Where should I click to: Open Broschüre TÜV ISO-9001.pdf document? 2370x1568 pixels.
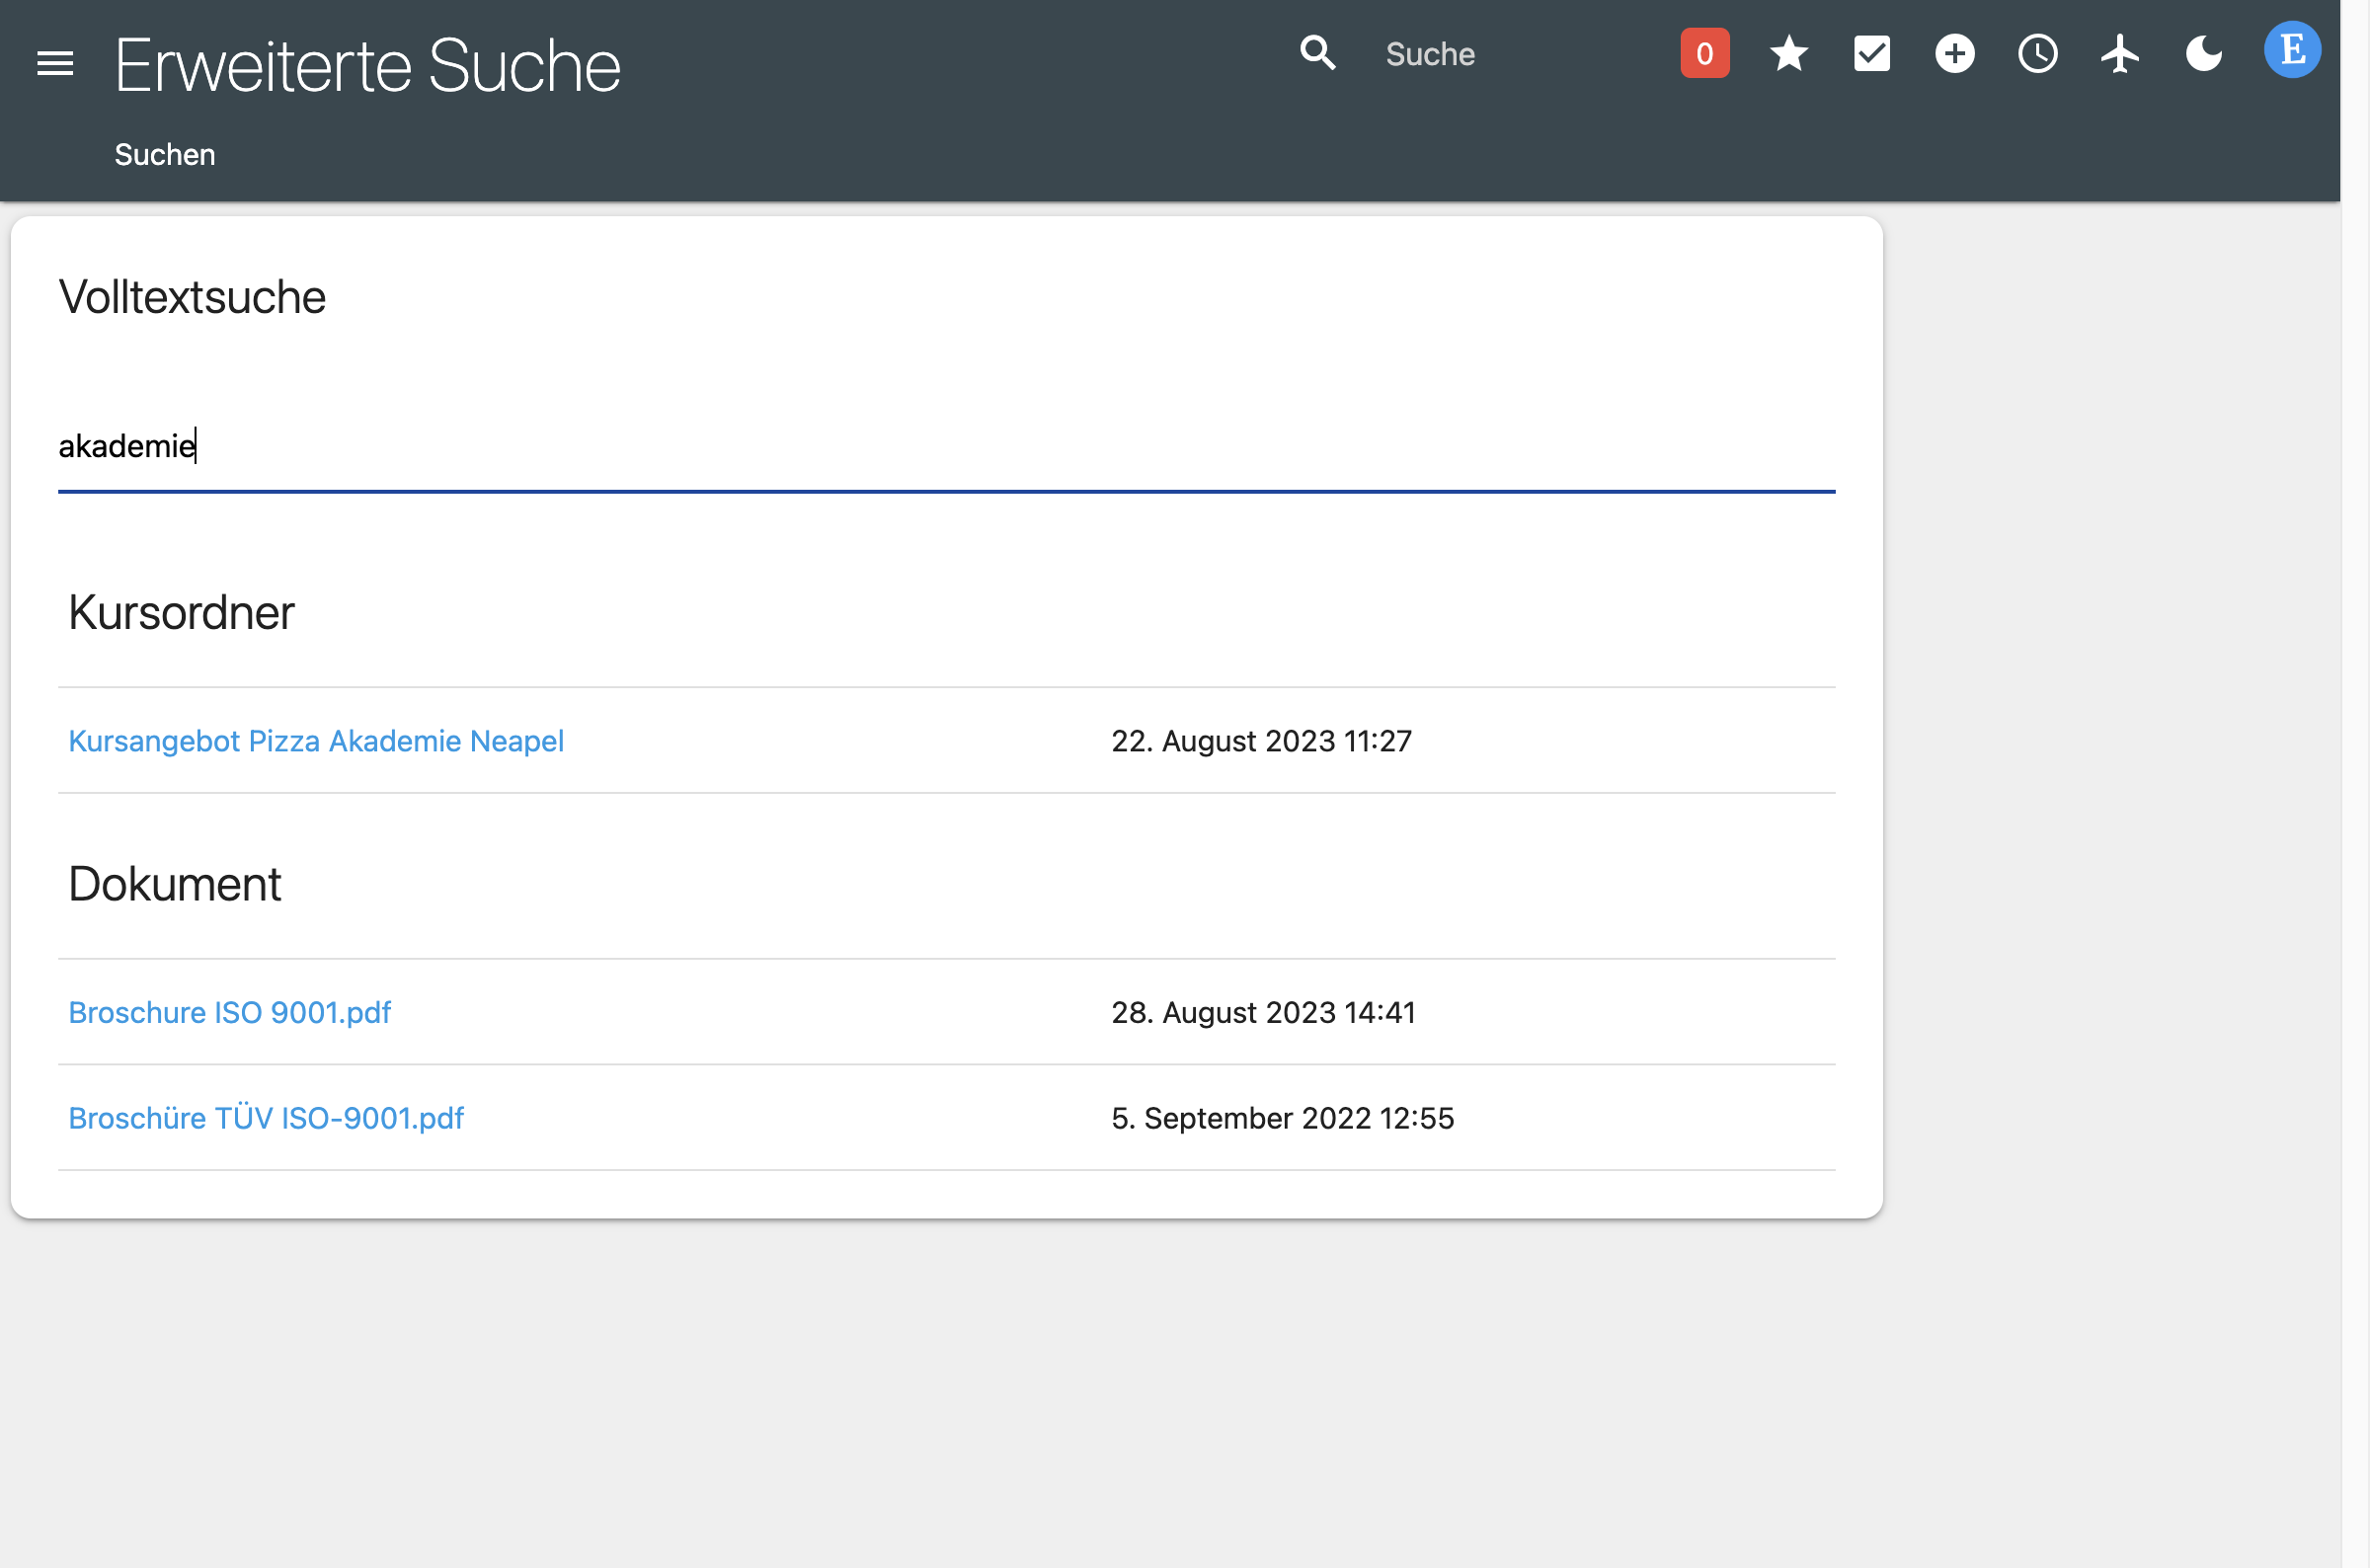[266, 1118]
